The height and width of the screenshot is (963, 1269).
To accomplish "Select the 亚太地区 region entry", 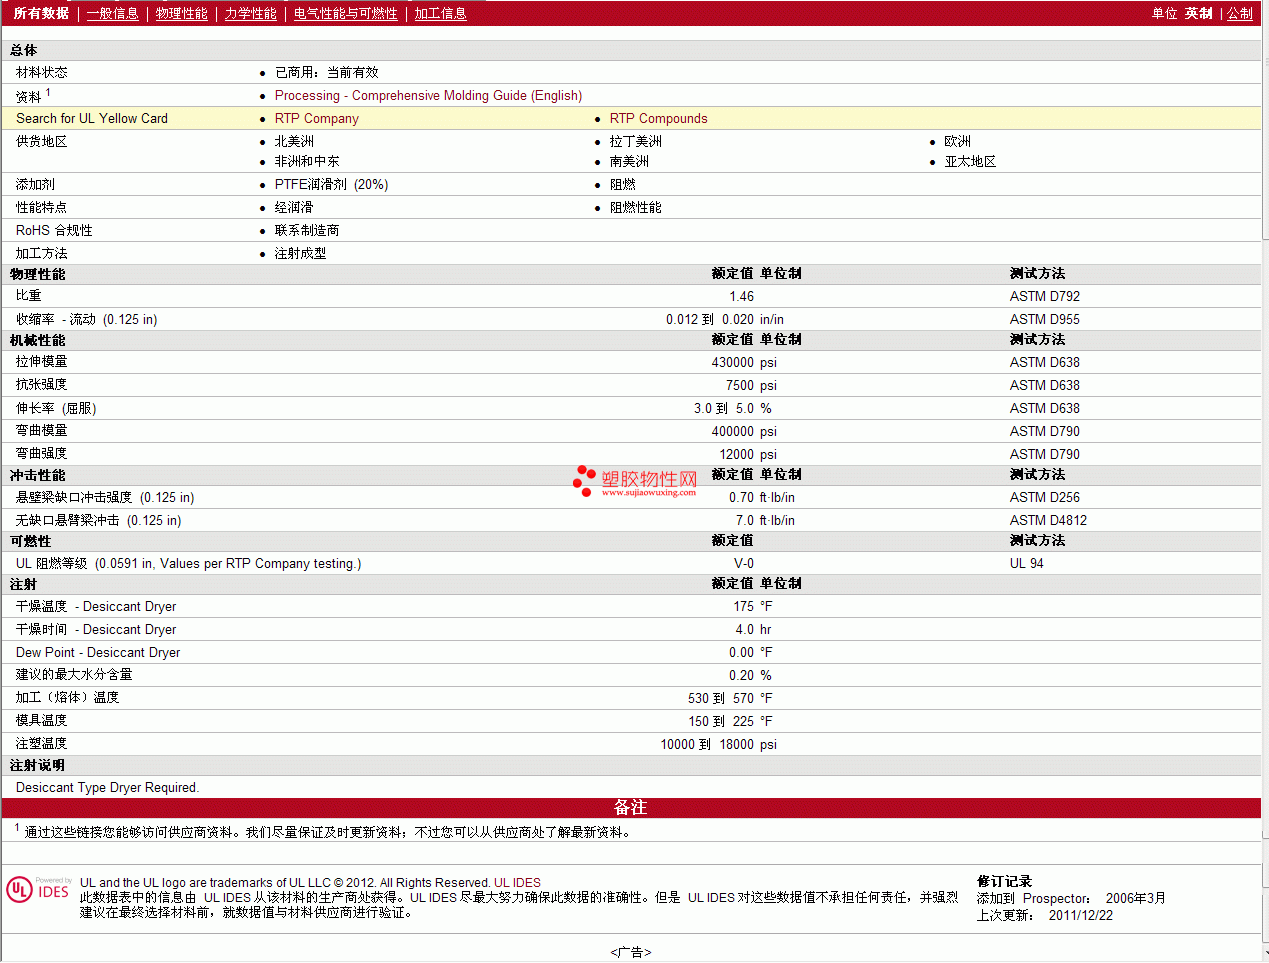I will click(x=970, y=161).
